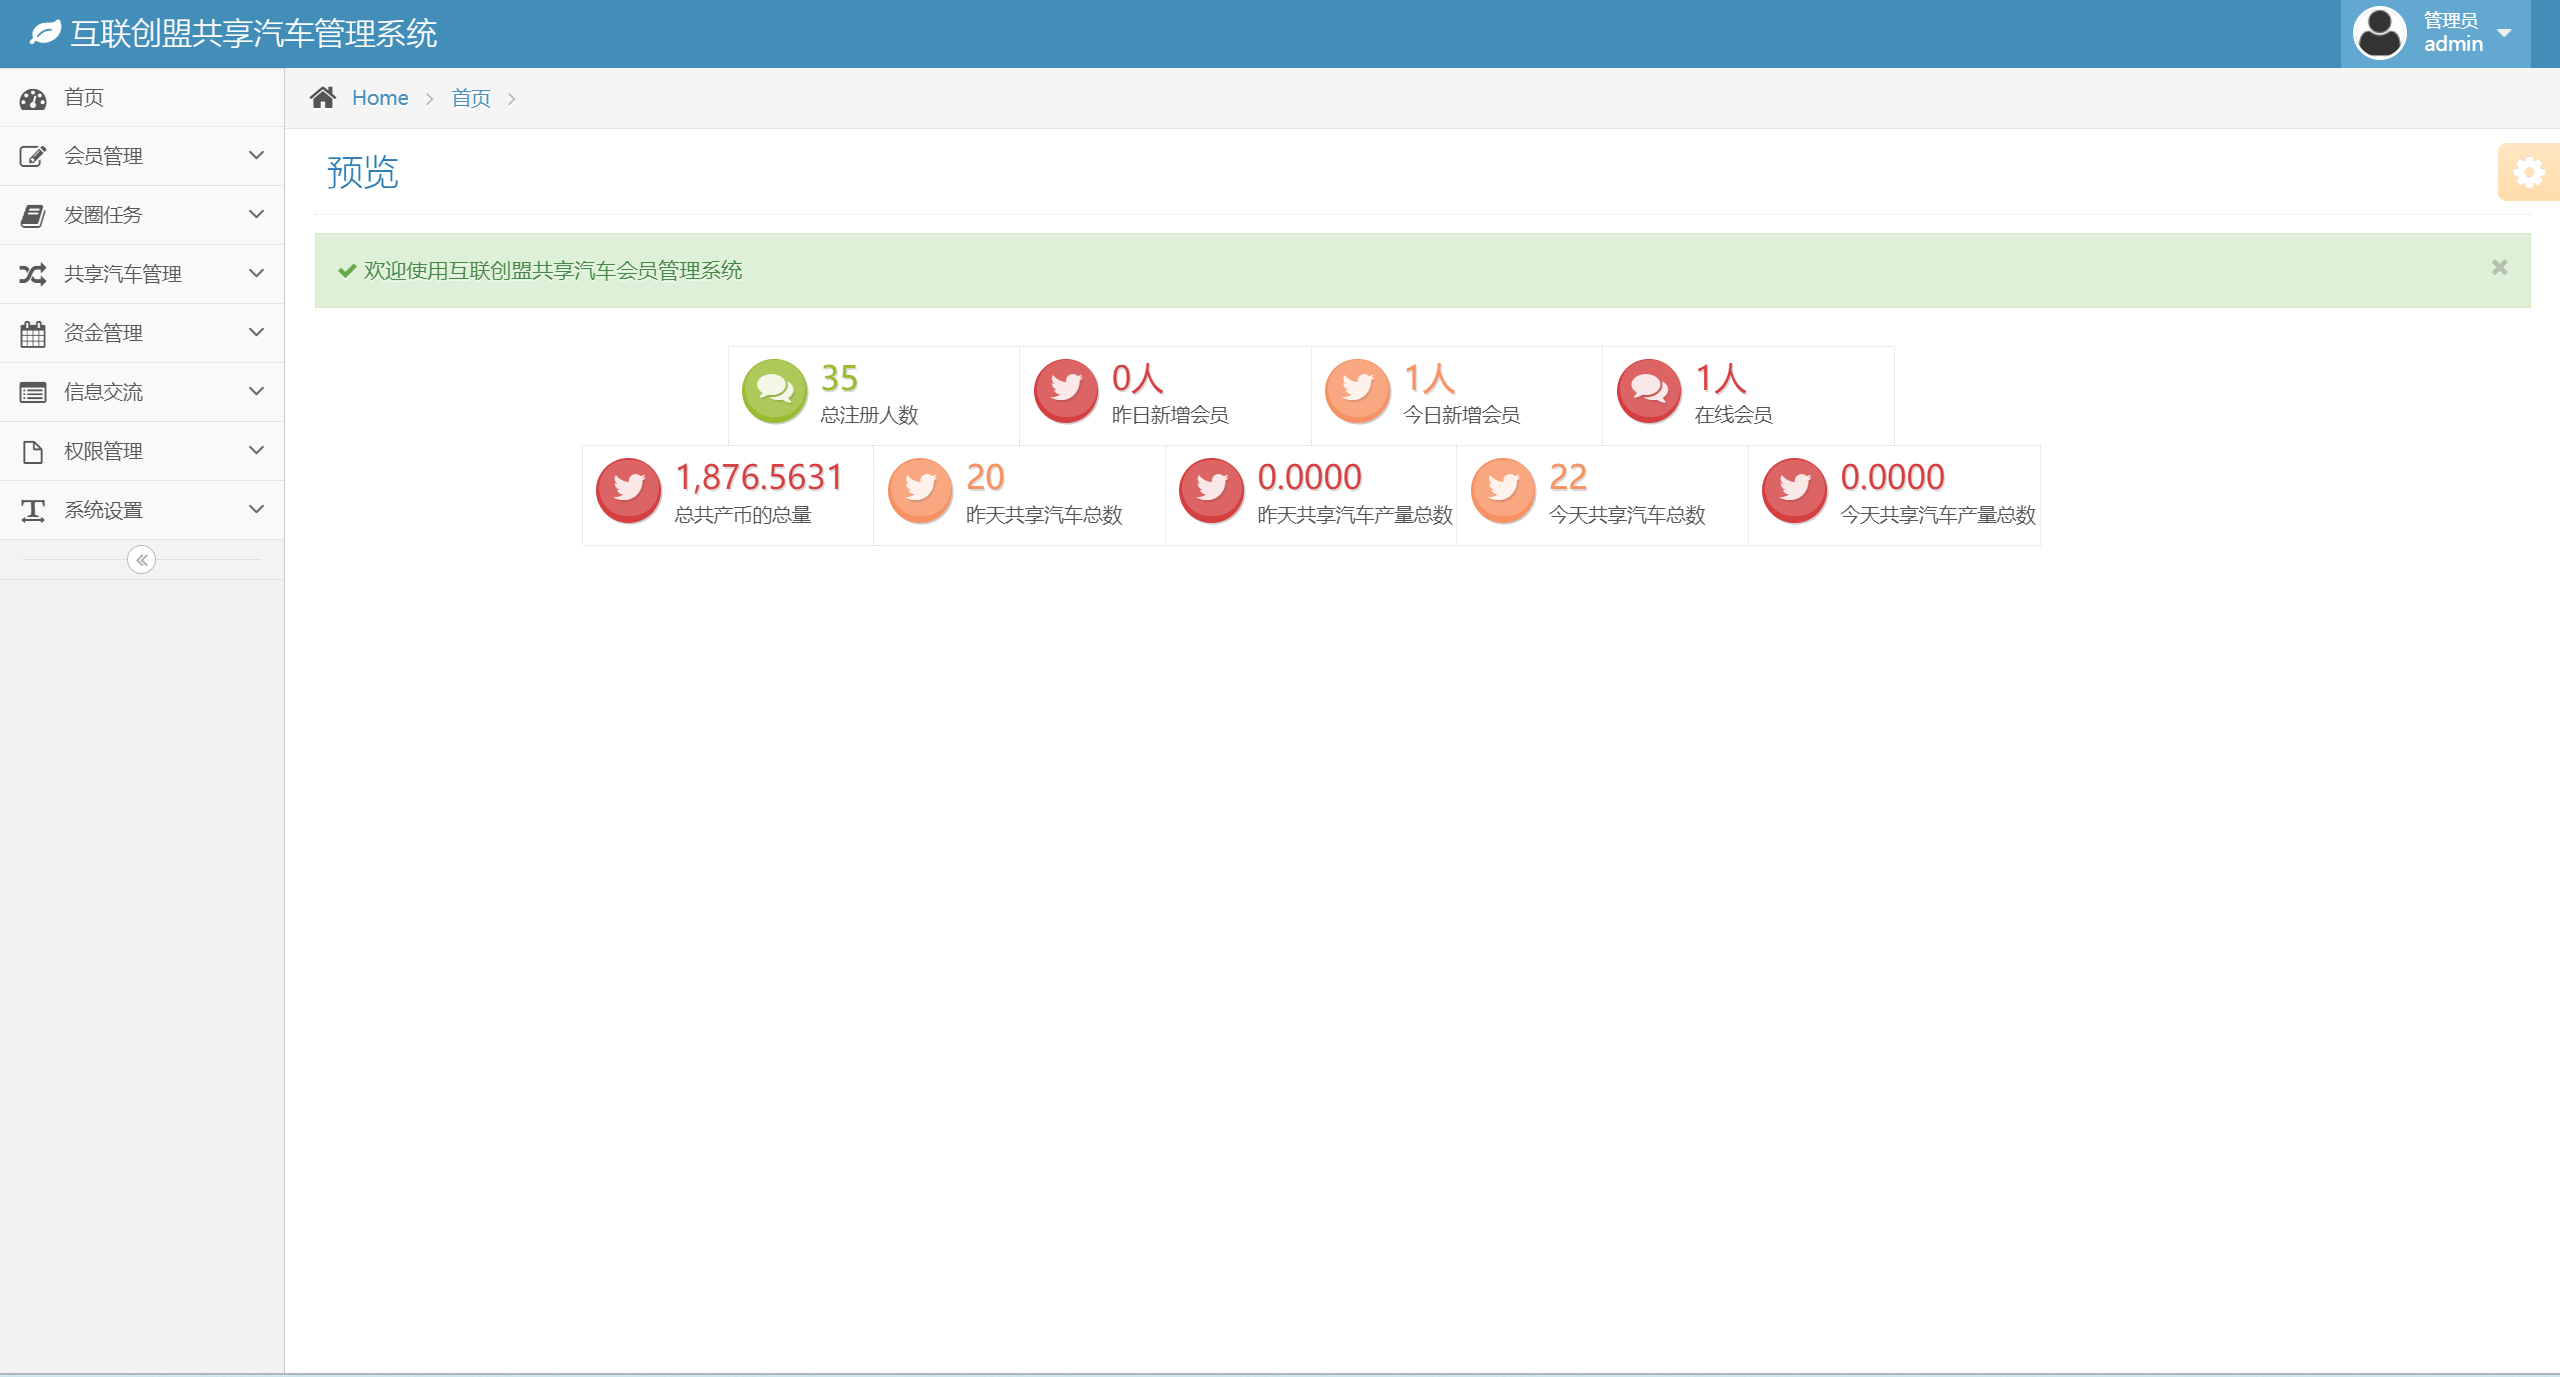
Task: Click the red chat icon for 在线会员
Action: pyautogui.click(x=1648, y=391)
